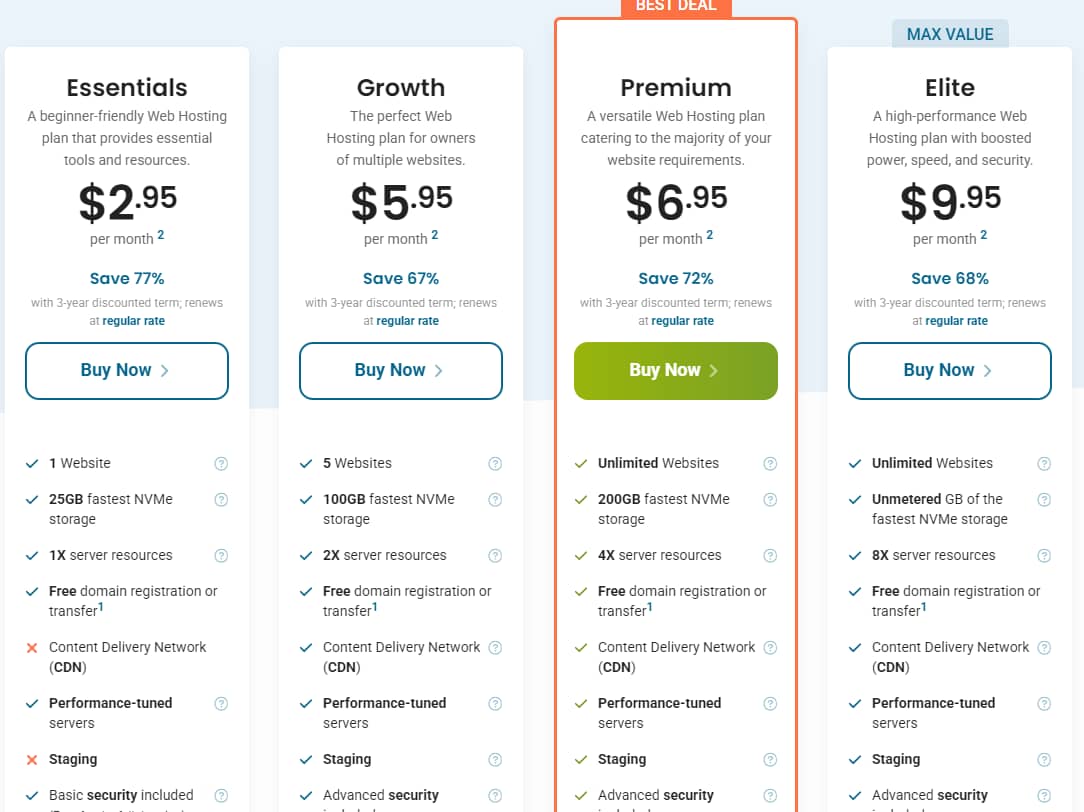Click regular rate link in Premium plan

tap(682, 321)
